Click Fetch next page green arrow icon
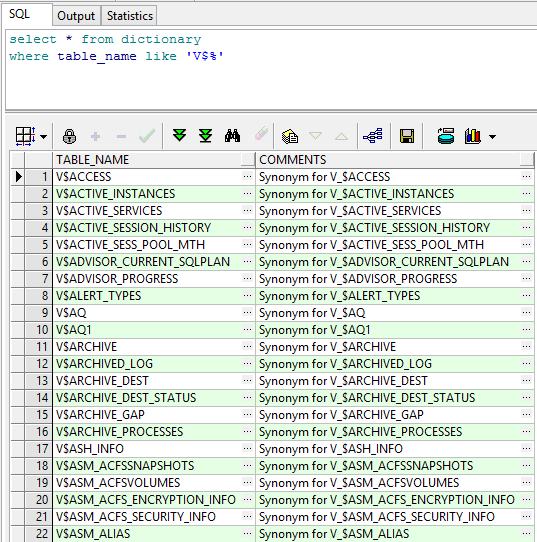The height and width of the screenshot is (542, 537). (x=179, y=136)
